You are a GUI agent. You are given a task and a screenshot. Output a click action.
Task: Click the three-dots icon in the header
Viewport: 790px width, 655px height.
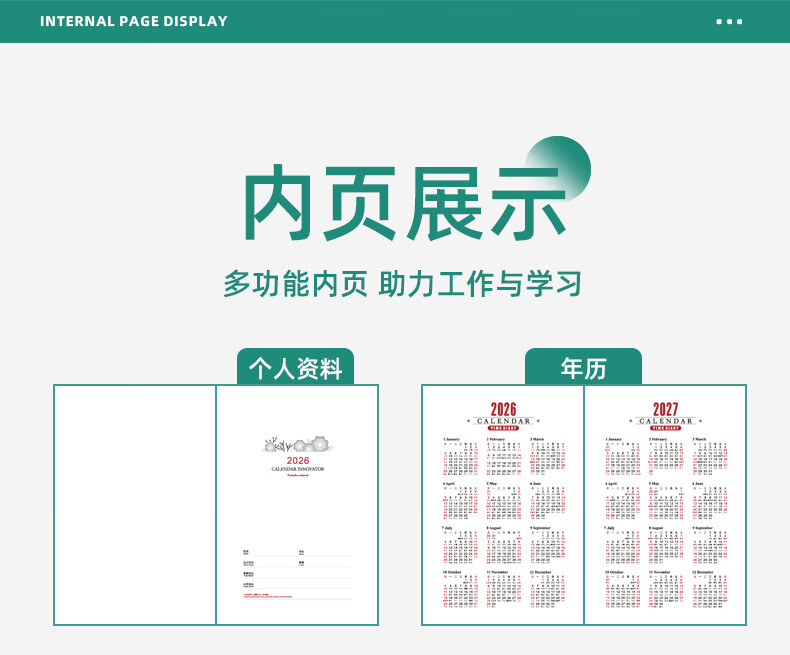(x=729, y=21)
